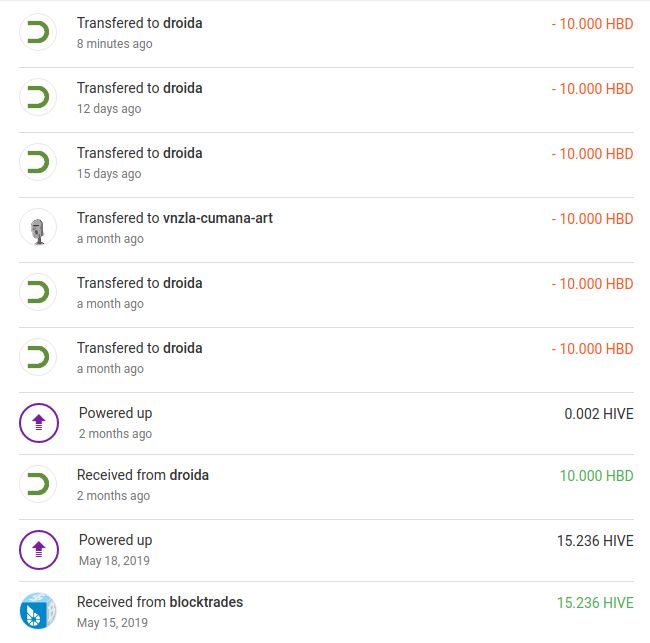The height and width of the screenshot is (643, 650).
Task: Click the 8 minutes ago timestamp
Action: (x=115, y=44)
